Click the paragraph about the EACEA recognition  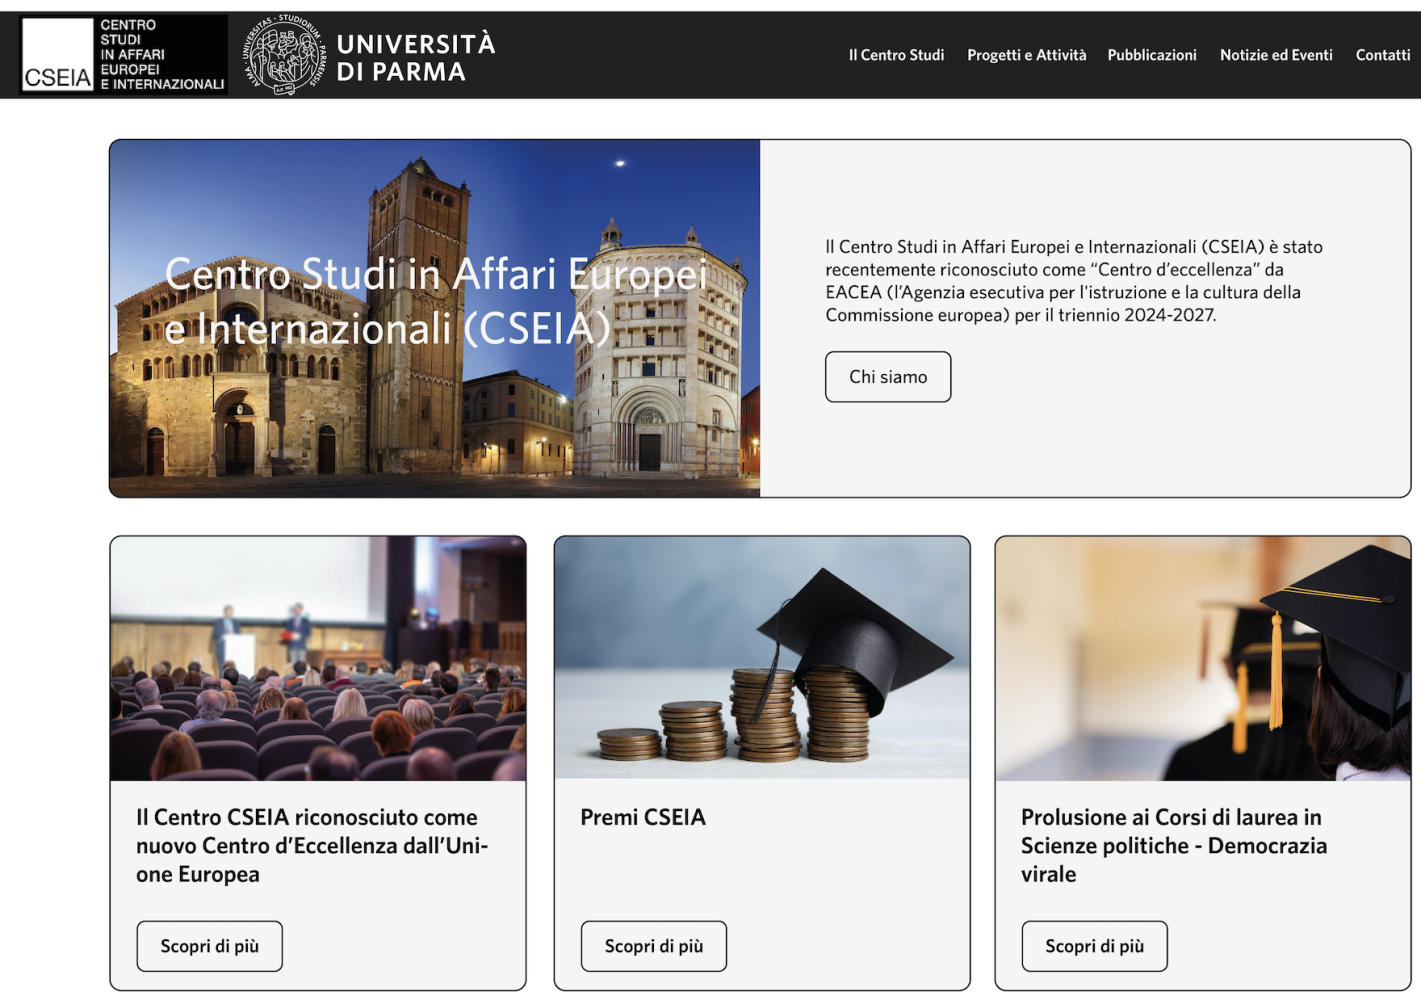click(1074, 281)
